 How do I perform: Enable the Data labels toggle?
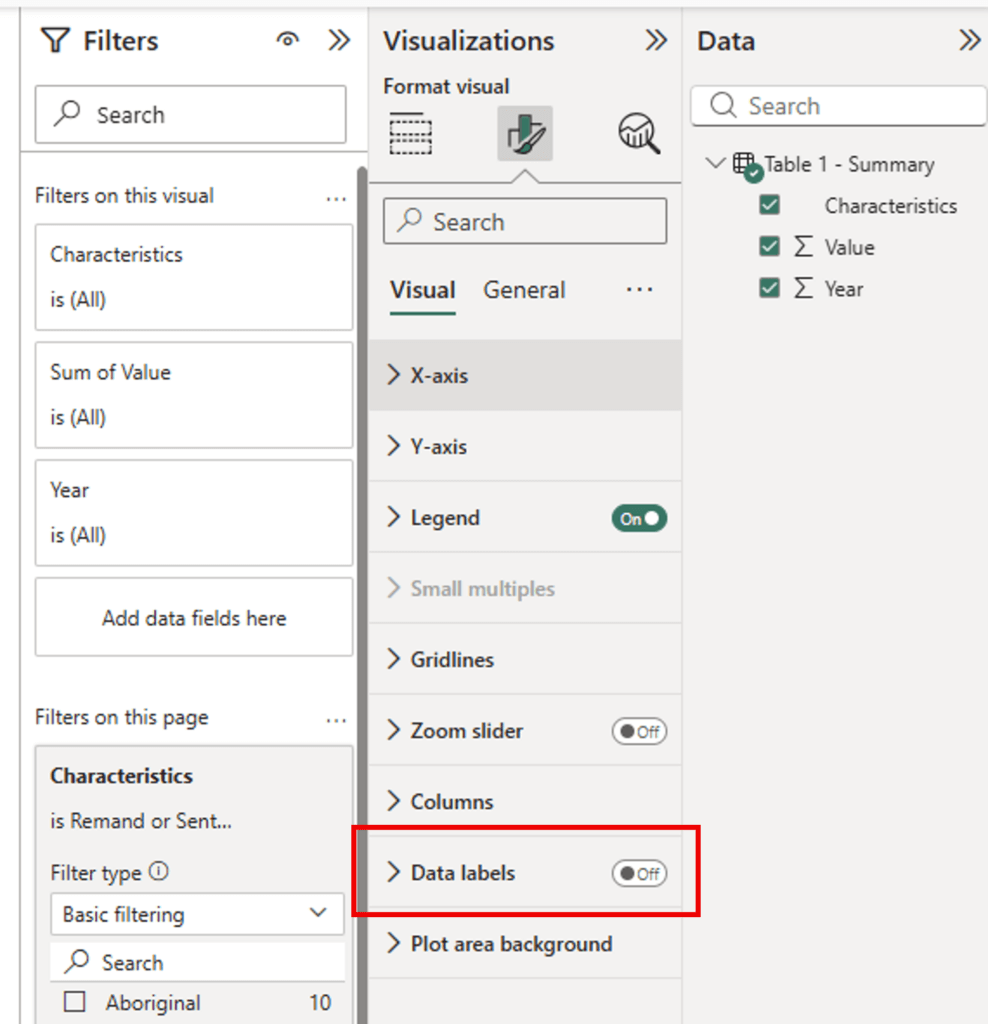pos(639,873)
